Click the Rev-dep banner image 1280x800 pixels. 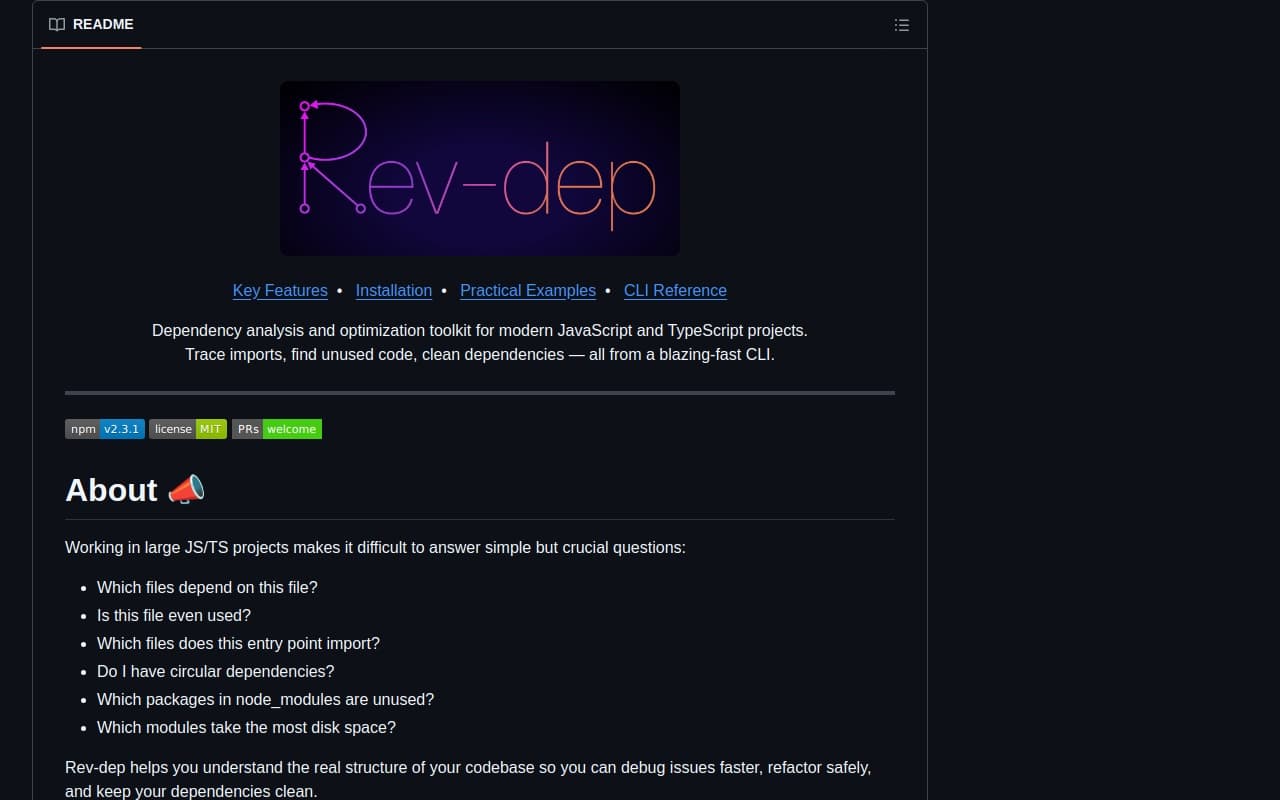[479, 168]
